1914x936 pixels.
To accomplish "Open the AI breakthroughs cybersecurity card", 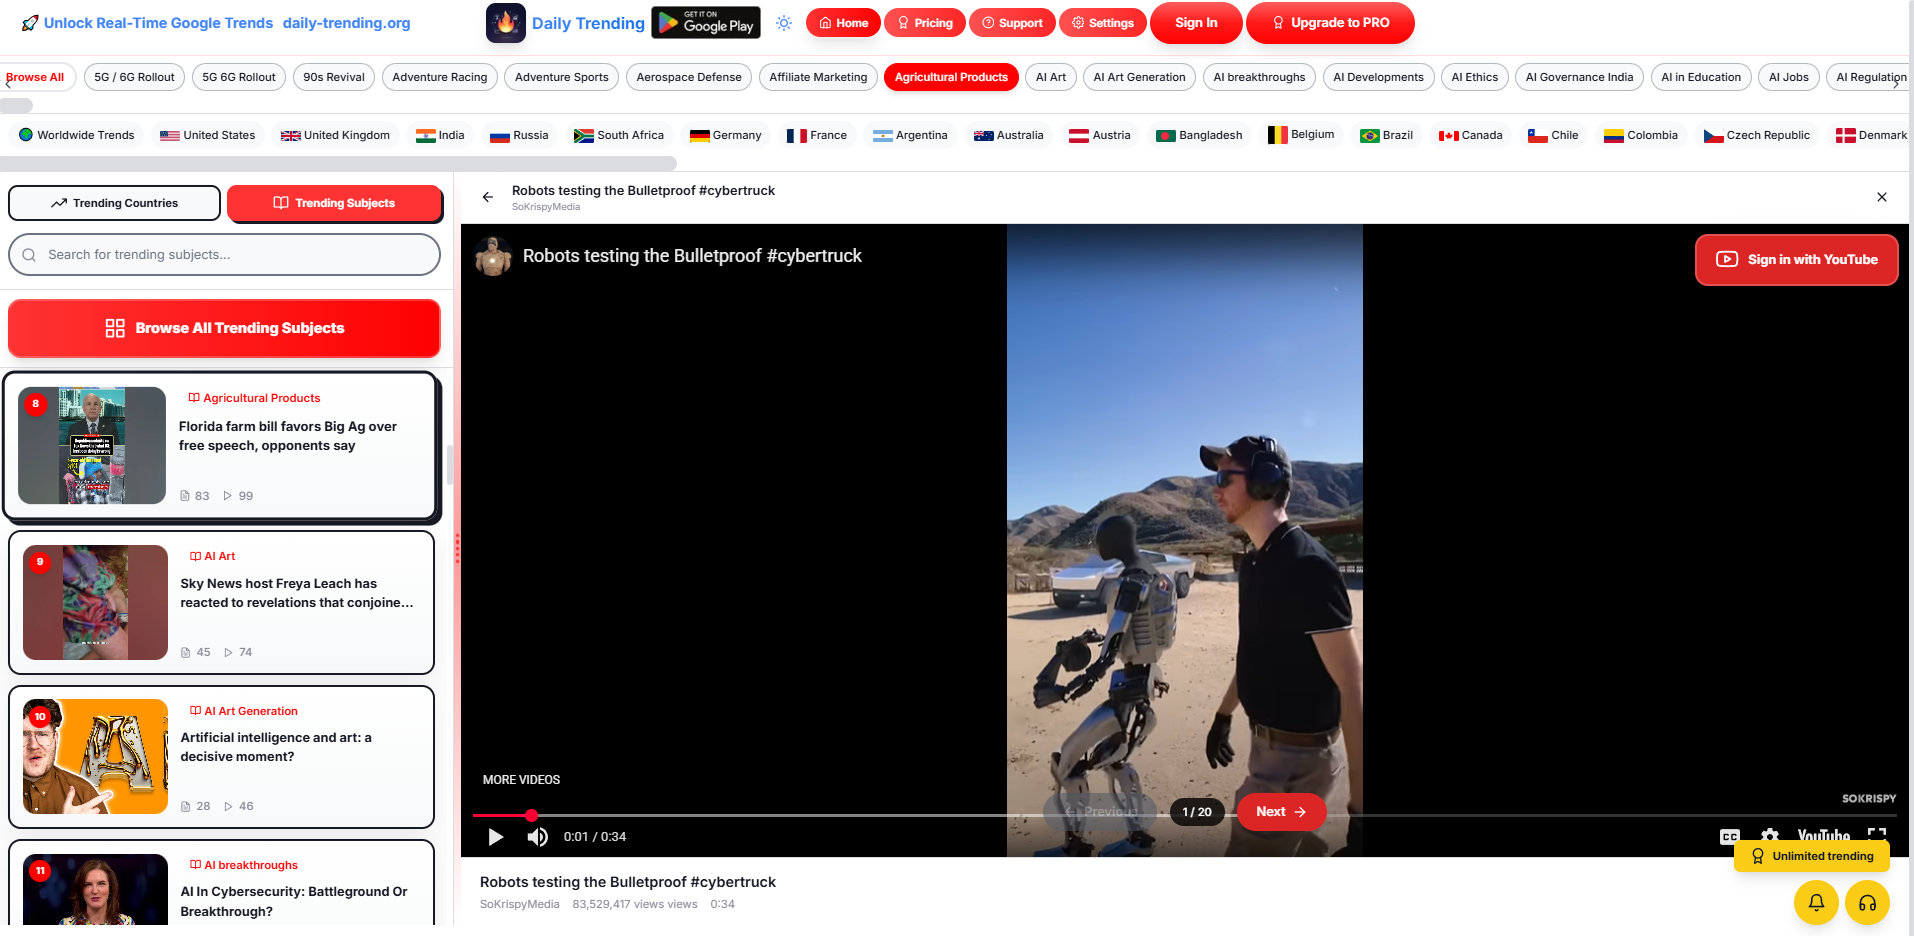I will pos(222,884).
